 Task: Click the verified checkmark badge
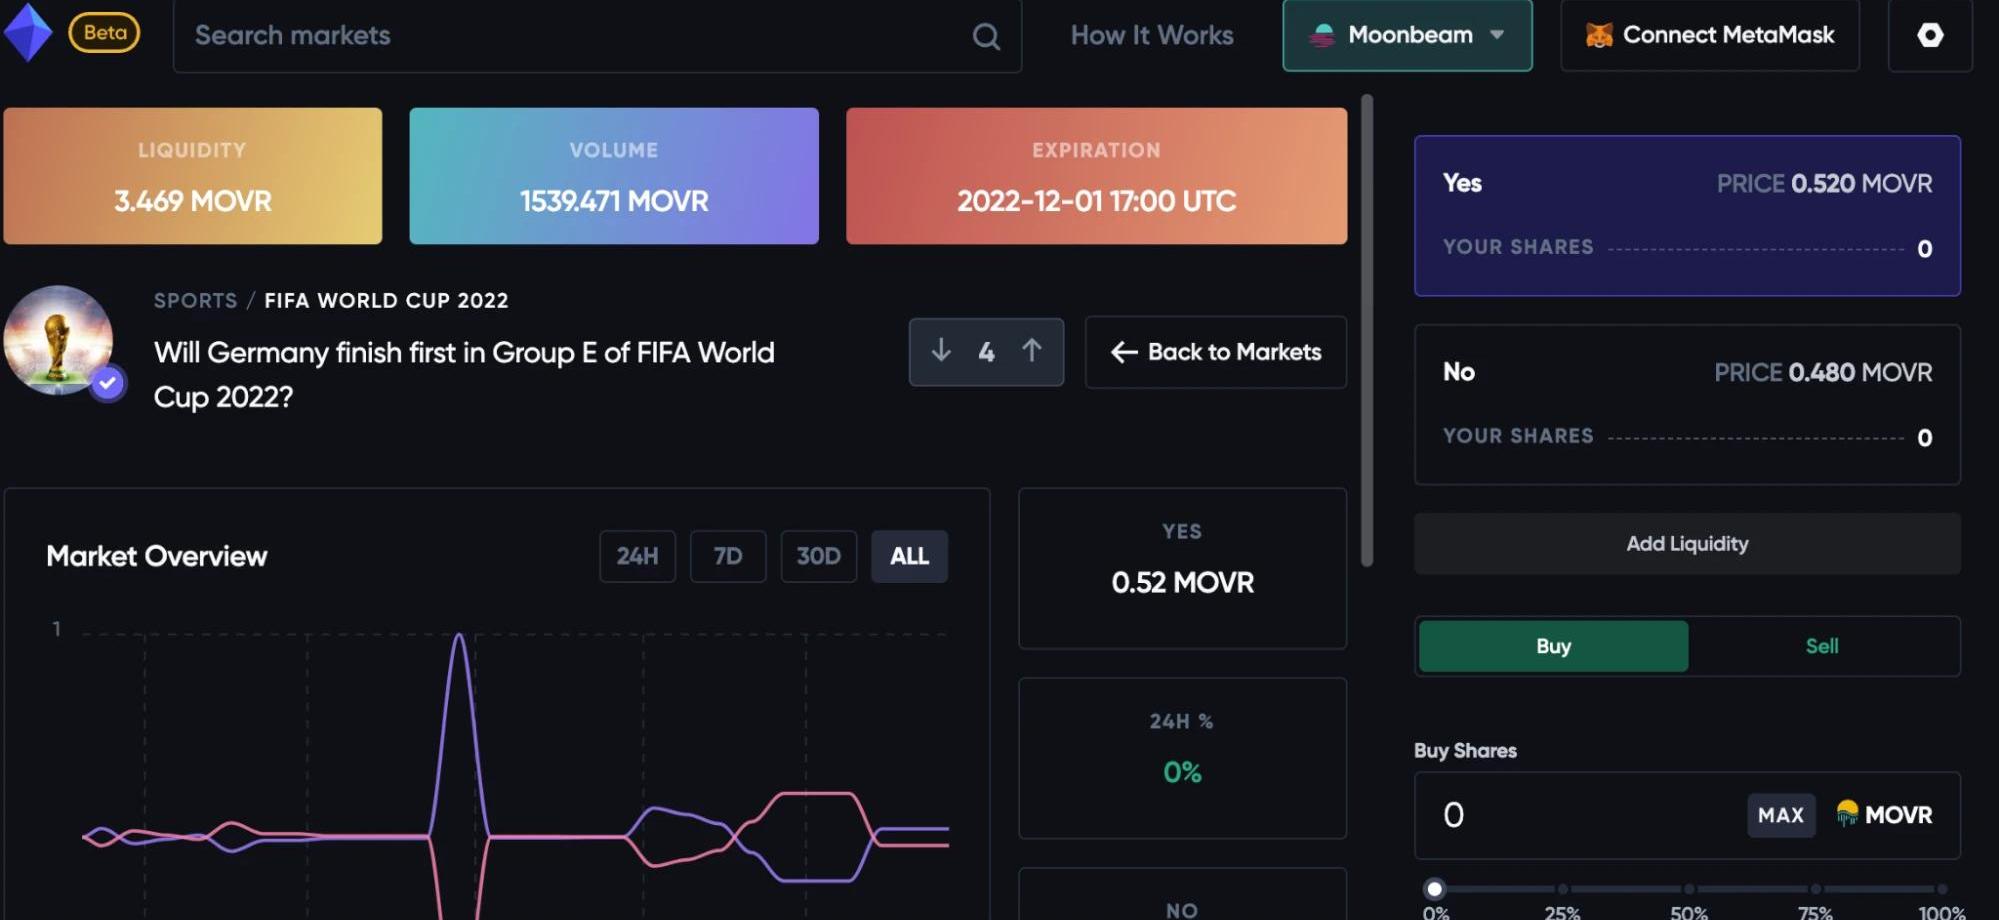coord(108,383)
